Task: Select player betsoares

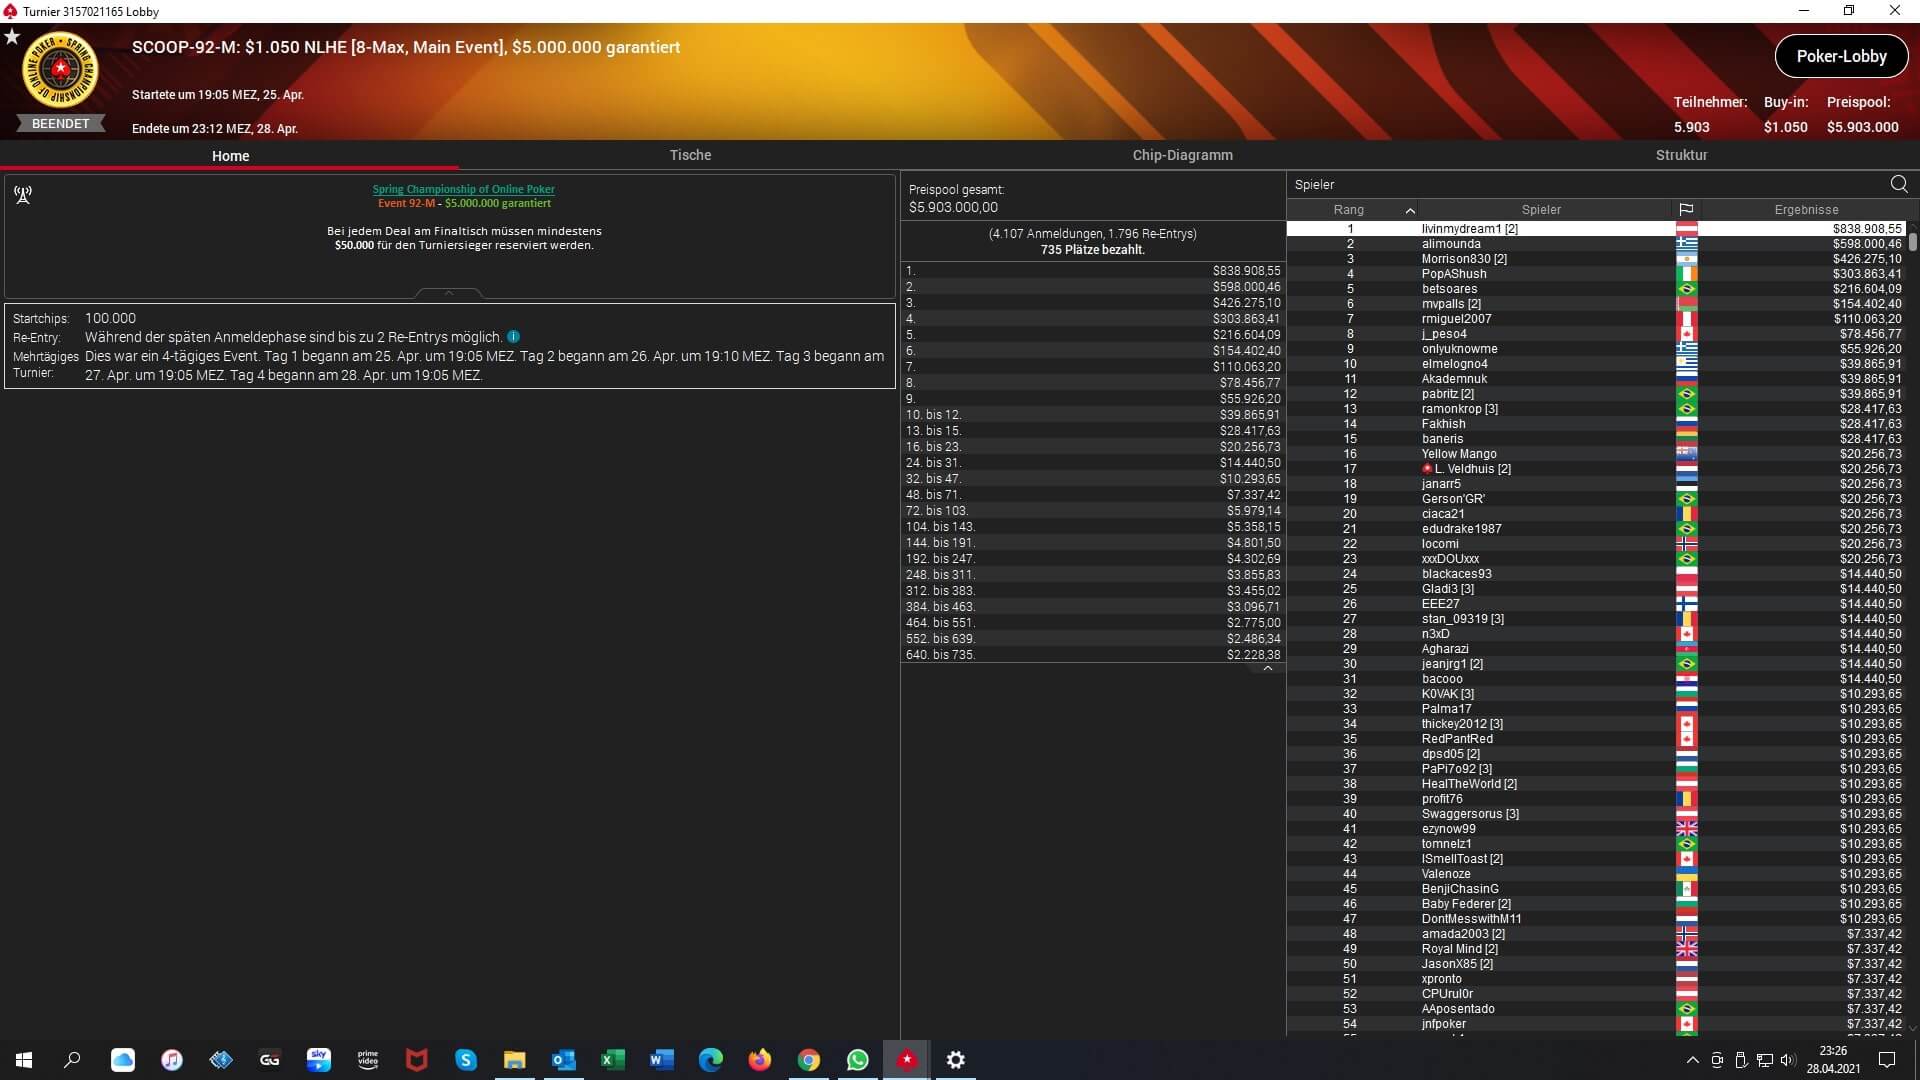Action: coord(1596,289)
